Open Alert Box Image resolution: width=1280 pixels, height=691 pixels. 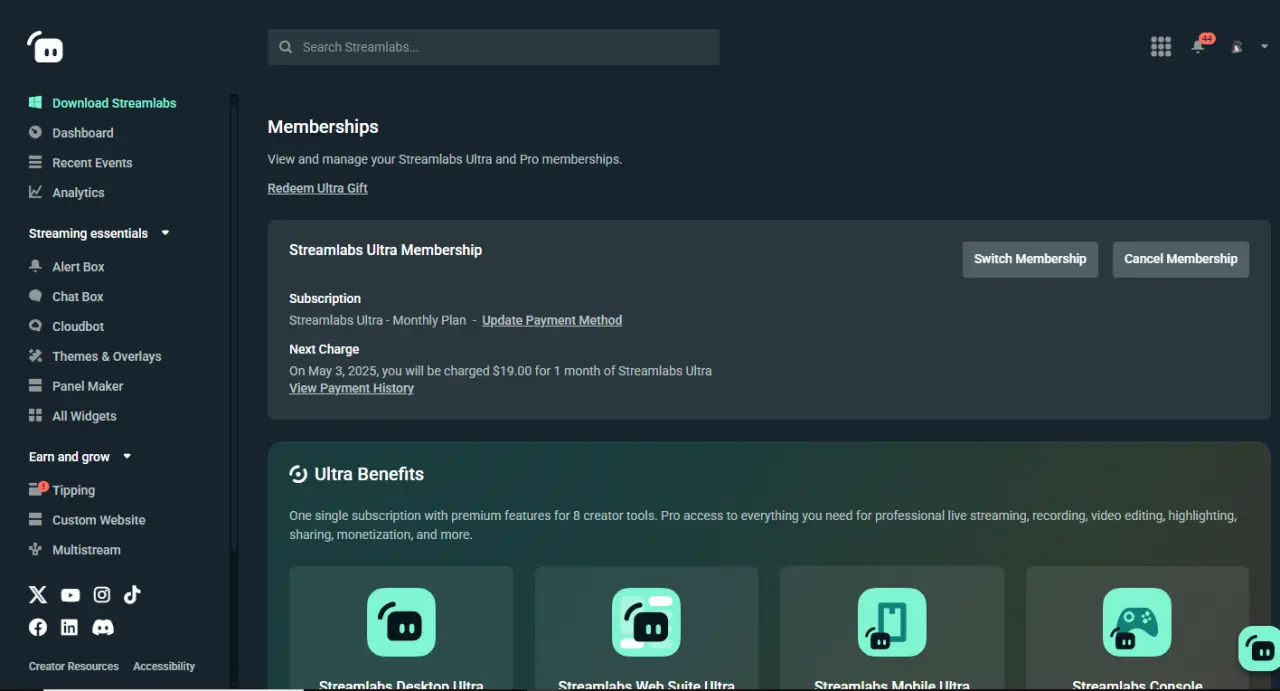(x=78, y=267)
